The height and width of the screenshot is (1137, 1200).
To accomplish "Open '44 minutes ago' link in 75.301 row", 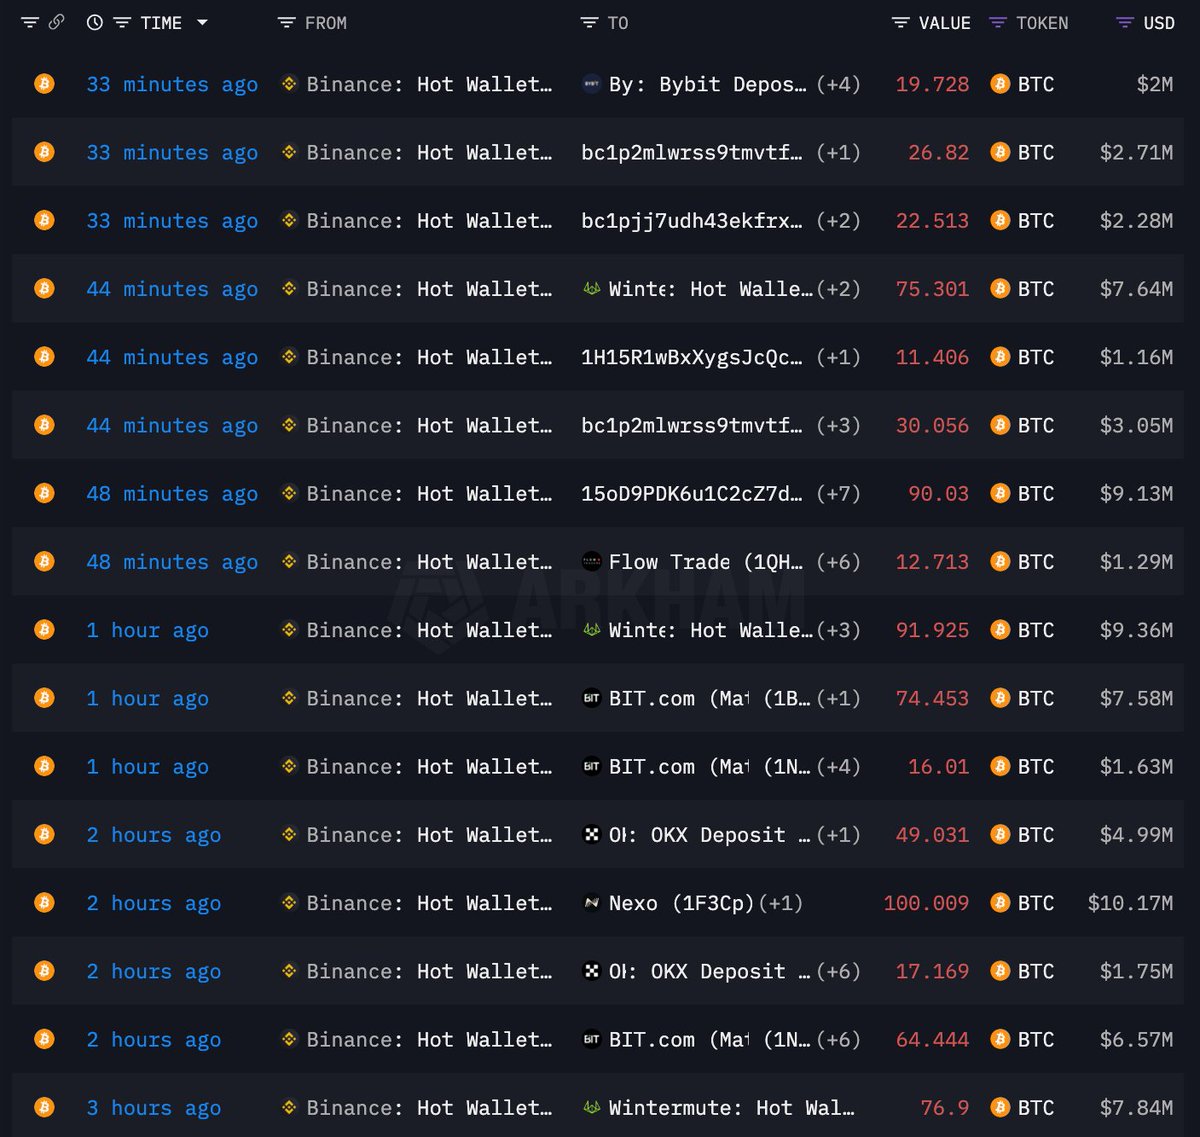I will (172, 290).
